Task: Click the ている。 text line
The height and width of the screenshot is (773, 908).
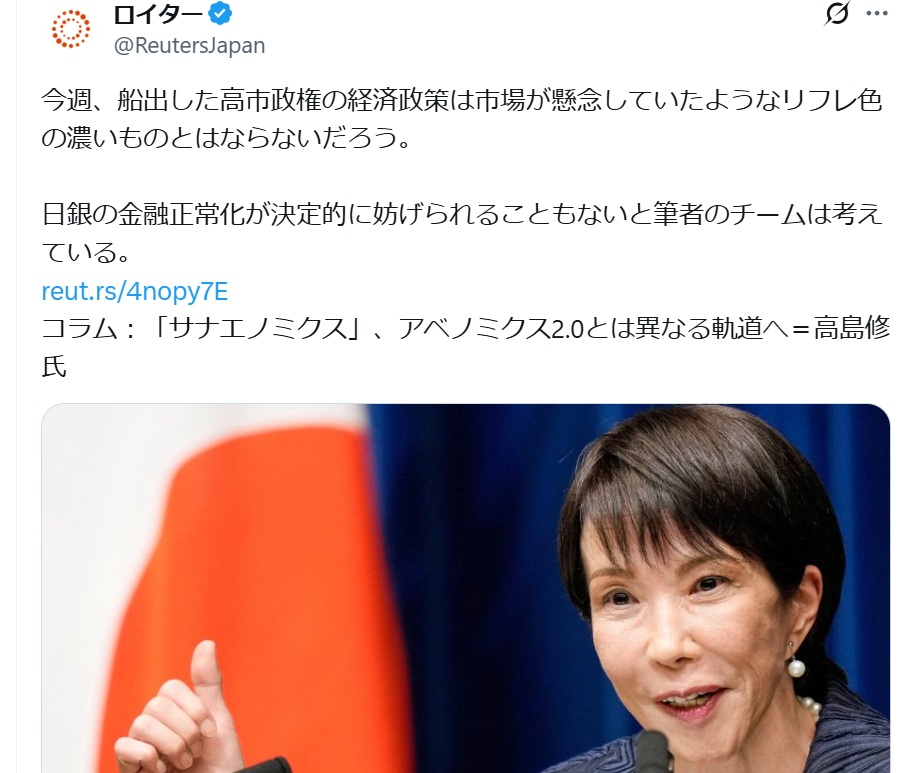Action: point(85,252)
